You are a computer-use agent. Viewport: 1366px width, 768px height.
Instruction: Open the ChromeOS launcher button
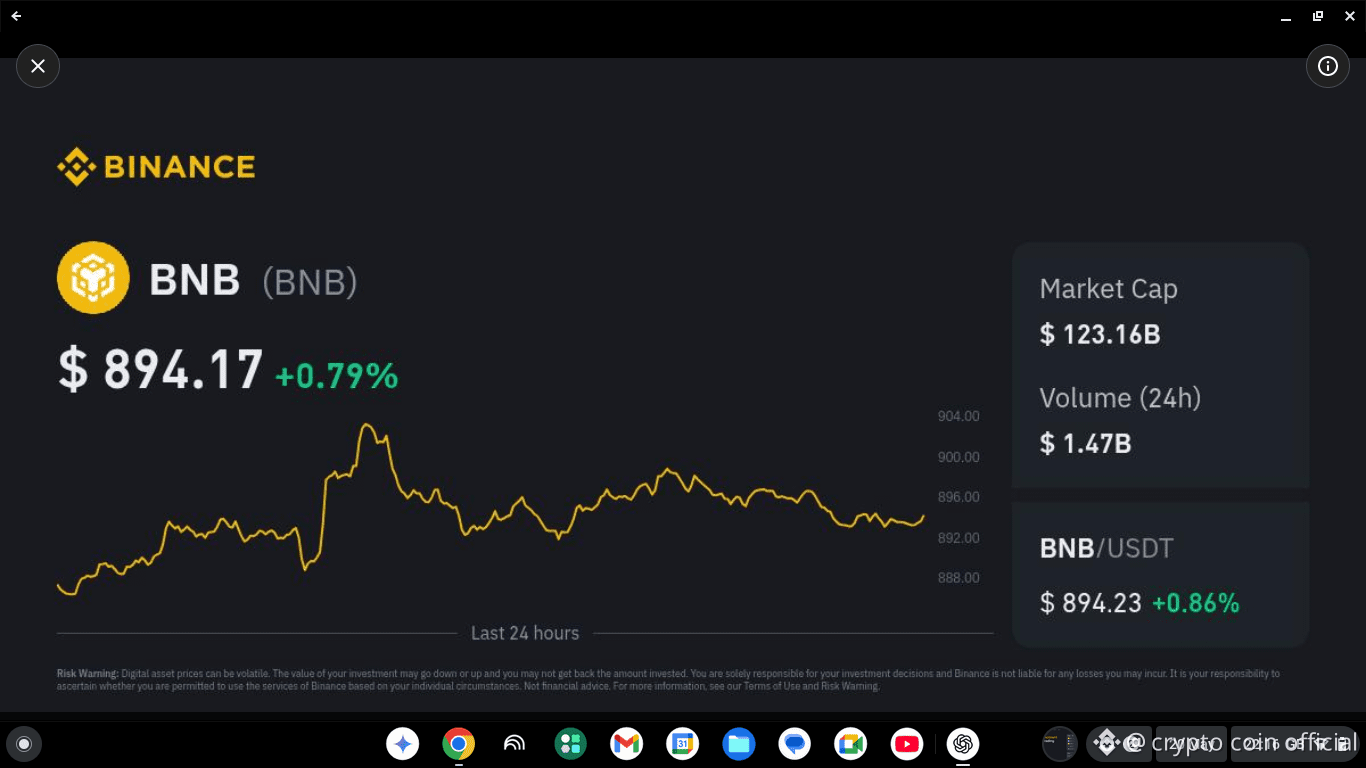click(24, 744)
